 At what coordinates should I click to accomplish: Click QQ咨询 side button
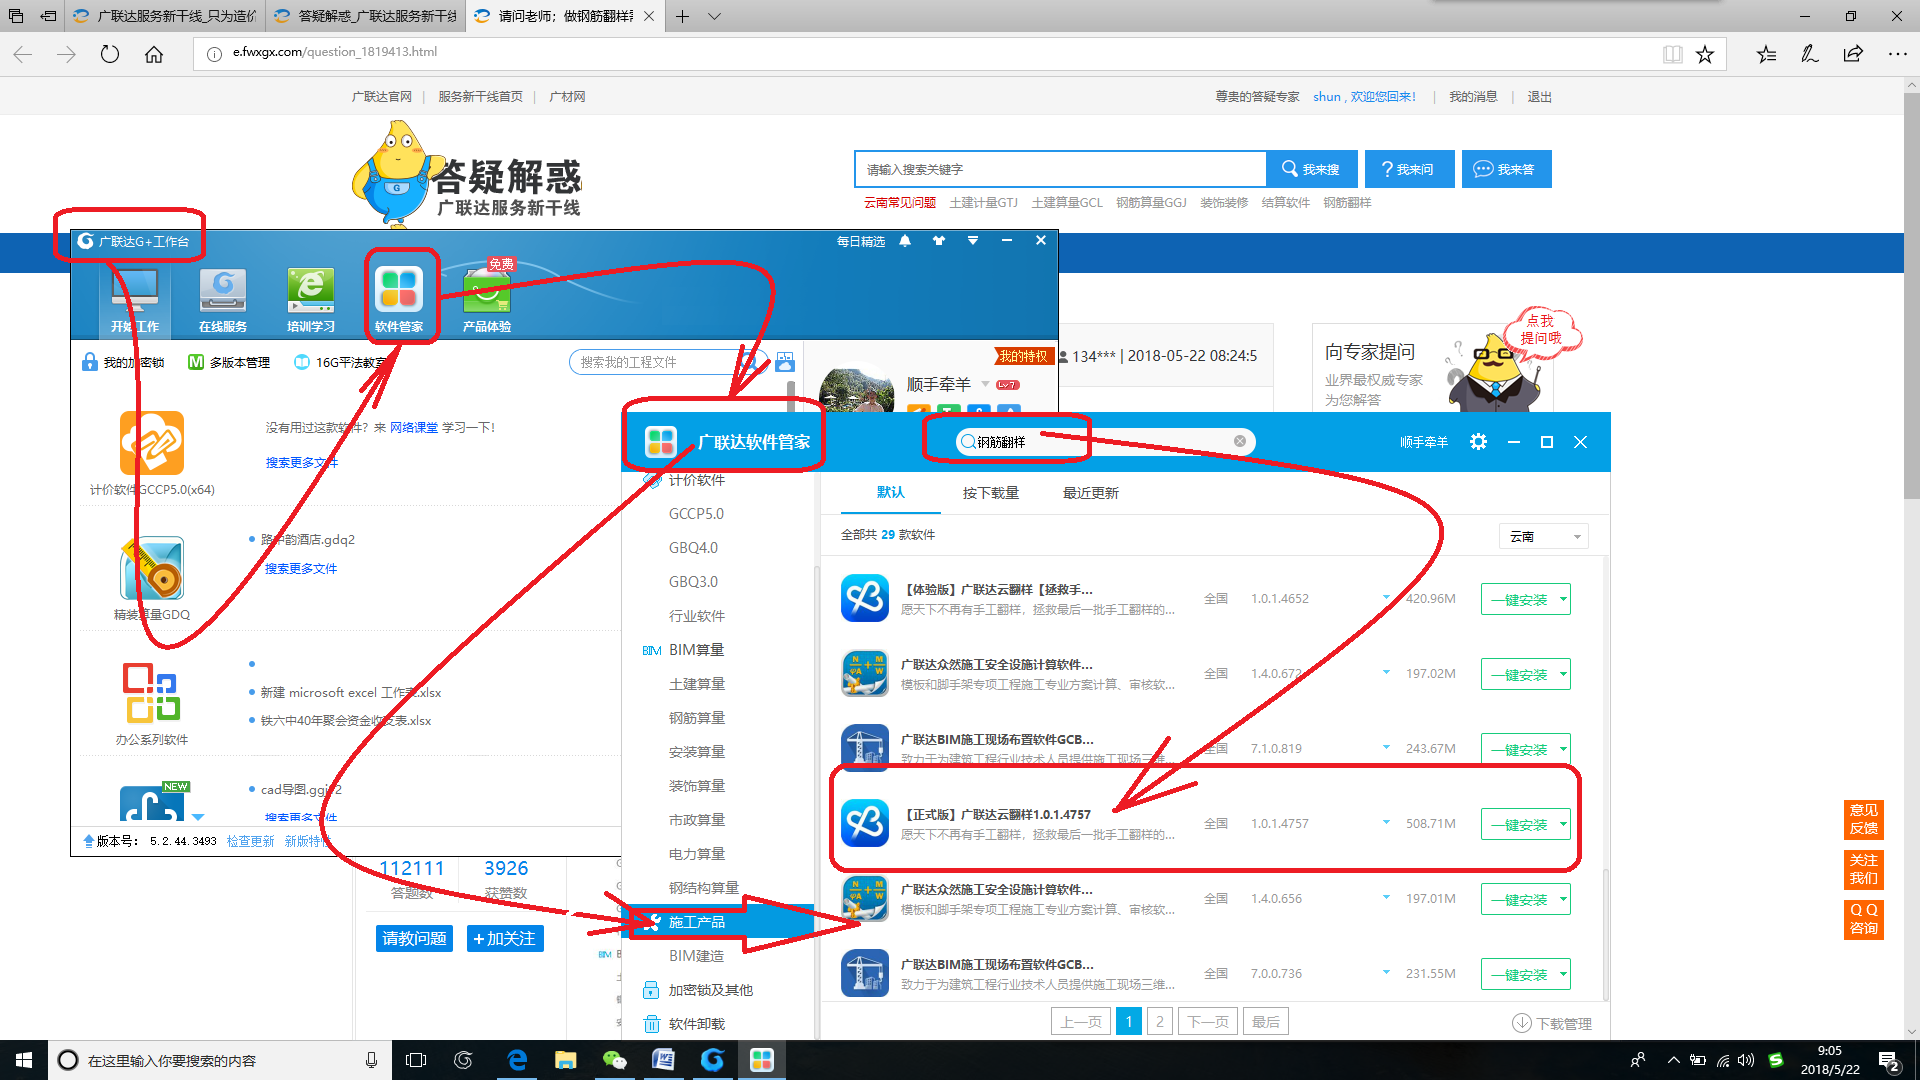pos(1864,919)
